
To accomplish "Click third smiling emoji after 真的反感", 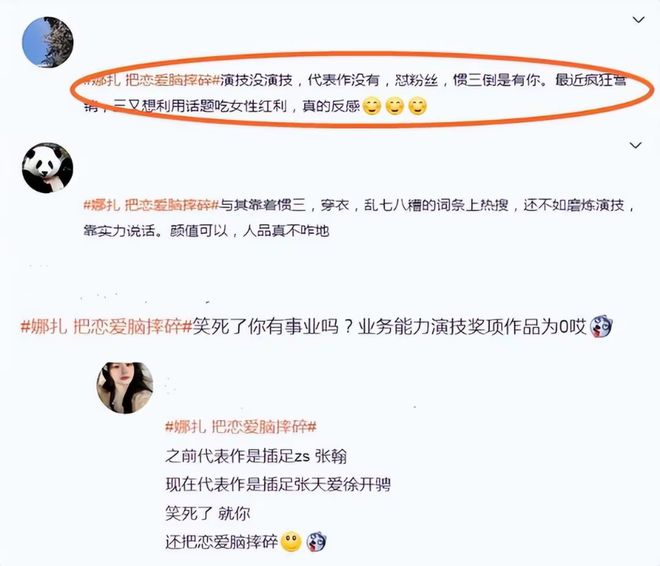I will [x=418, y=106].
